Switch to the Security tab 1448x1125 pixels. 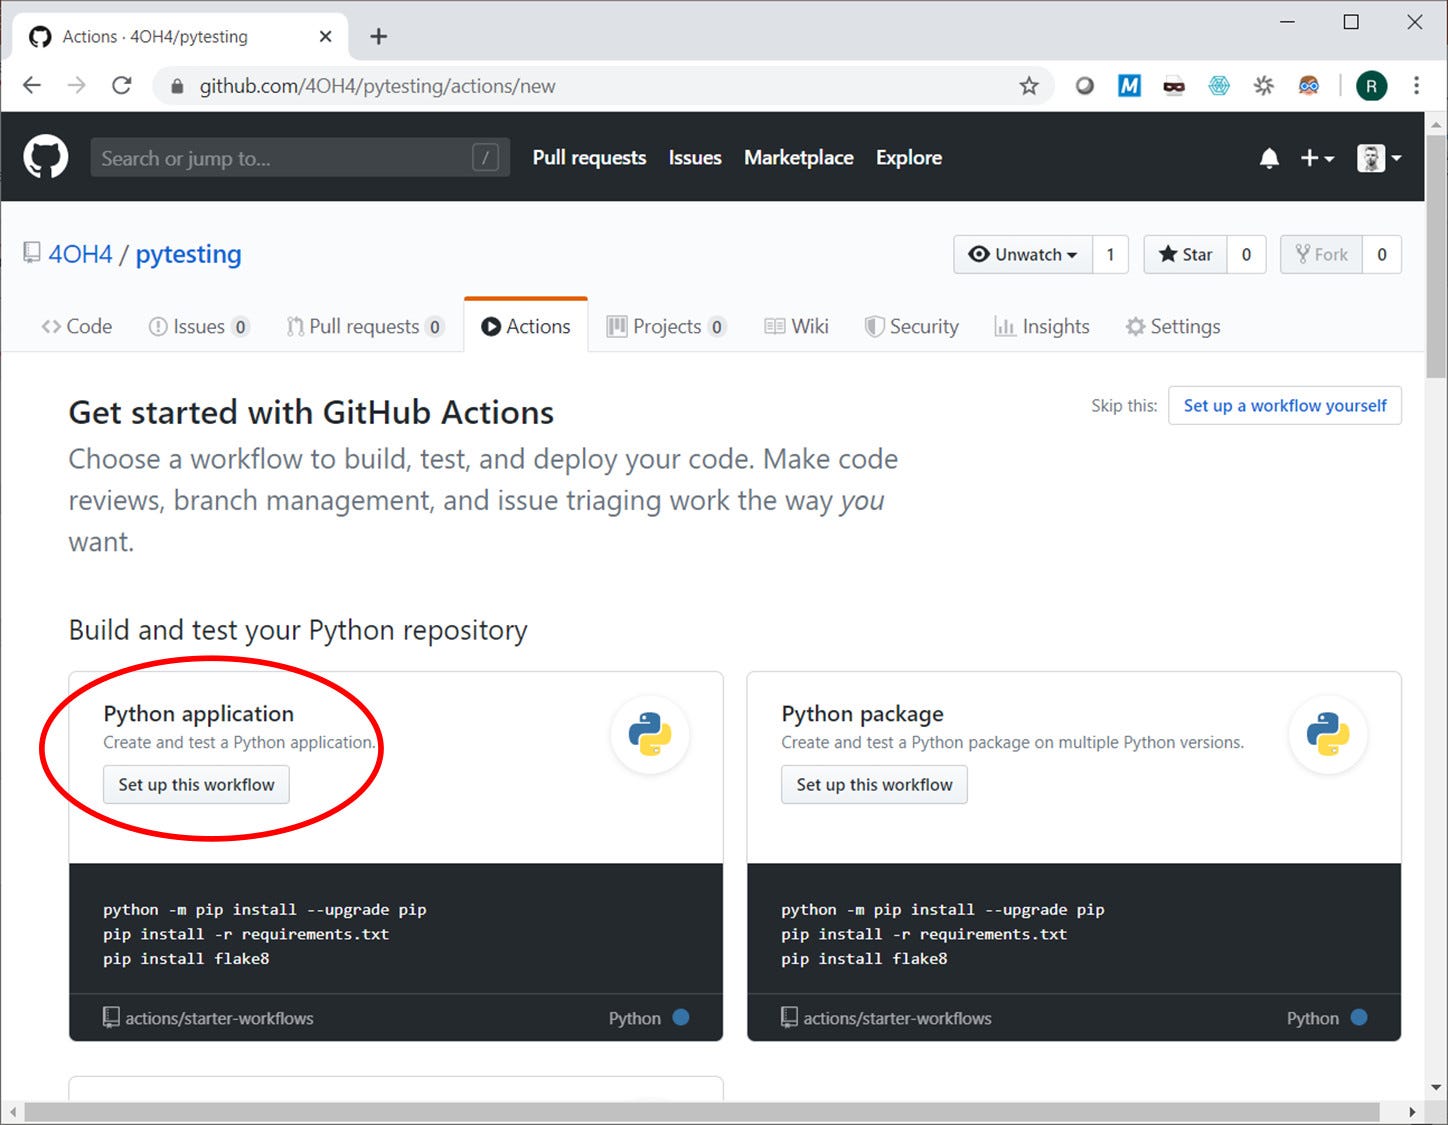pos(911,326)
